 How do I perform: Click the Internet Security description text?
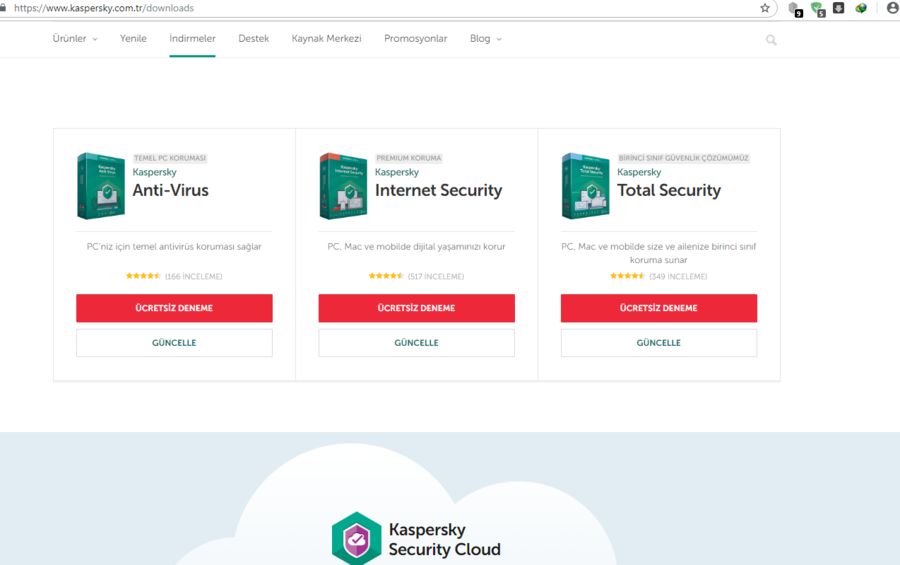pyautogui.click(x=416, y=246)
